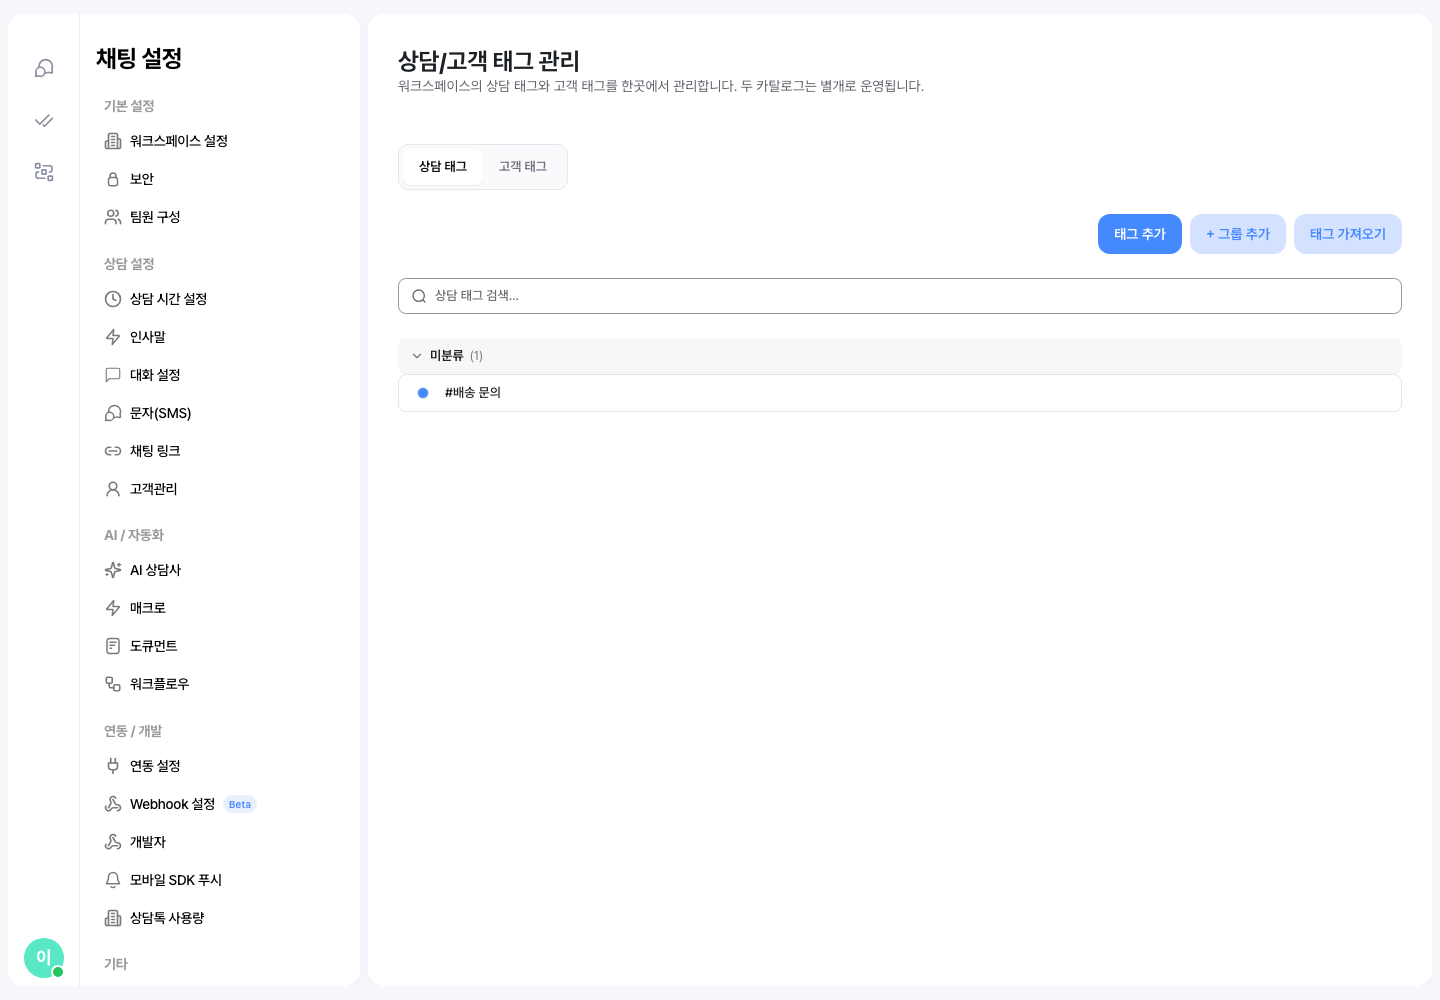This screenshot has width=1440, height=1000.
Task: Click the 태그 추가 button
Action: pyautogui.click(x=1140, y=234)
